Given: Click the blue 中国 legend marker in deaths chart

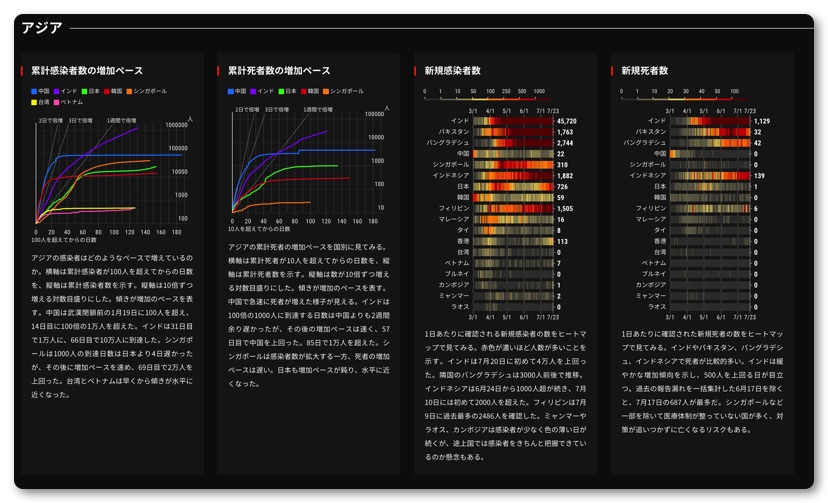Looking at the screenshot, I should coord(231,91).
